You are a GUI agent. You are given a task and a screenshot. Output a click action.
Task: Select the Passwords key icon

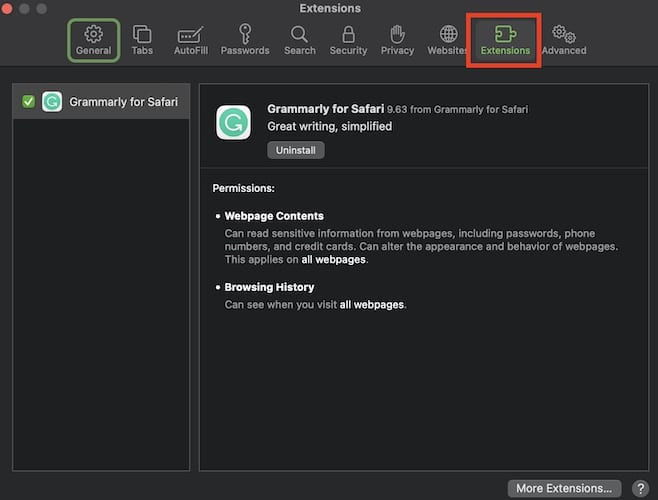(x=244, y=40)
